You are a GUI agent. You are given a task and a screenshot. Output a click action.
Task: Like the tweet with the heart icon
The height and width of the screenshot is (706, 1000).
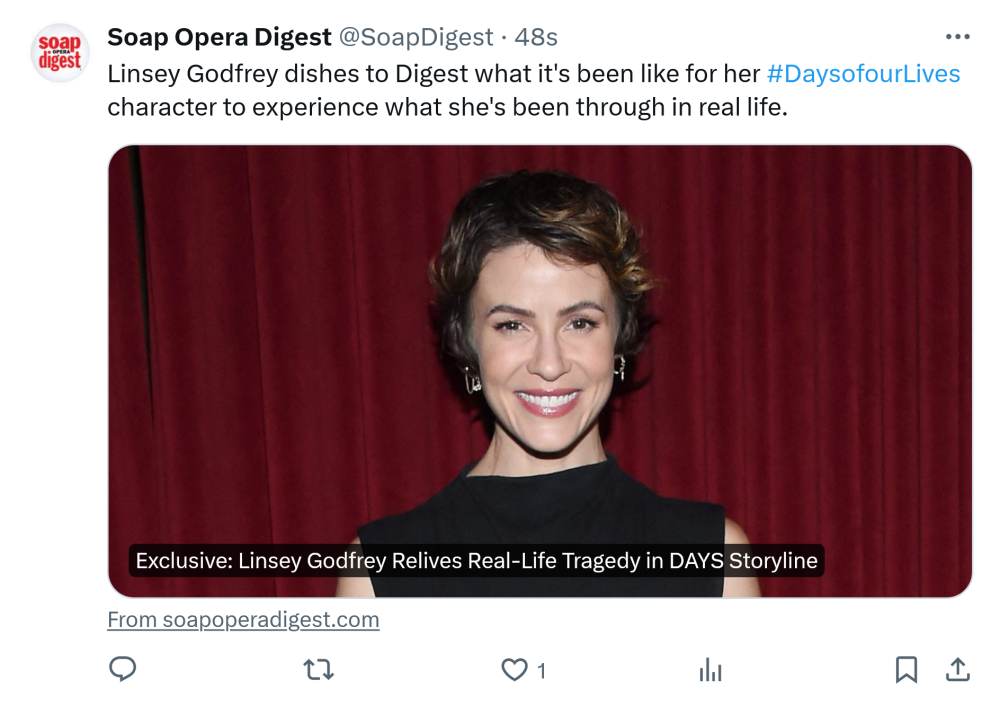(x=514, y=669)
